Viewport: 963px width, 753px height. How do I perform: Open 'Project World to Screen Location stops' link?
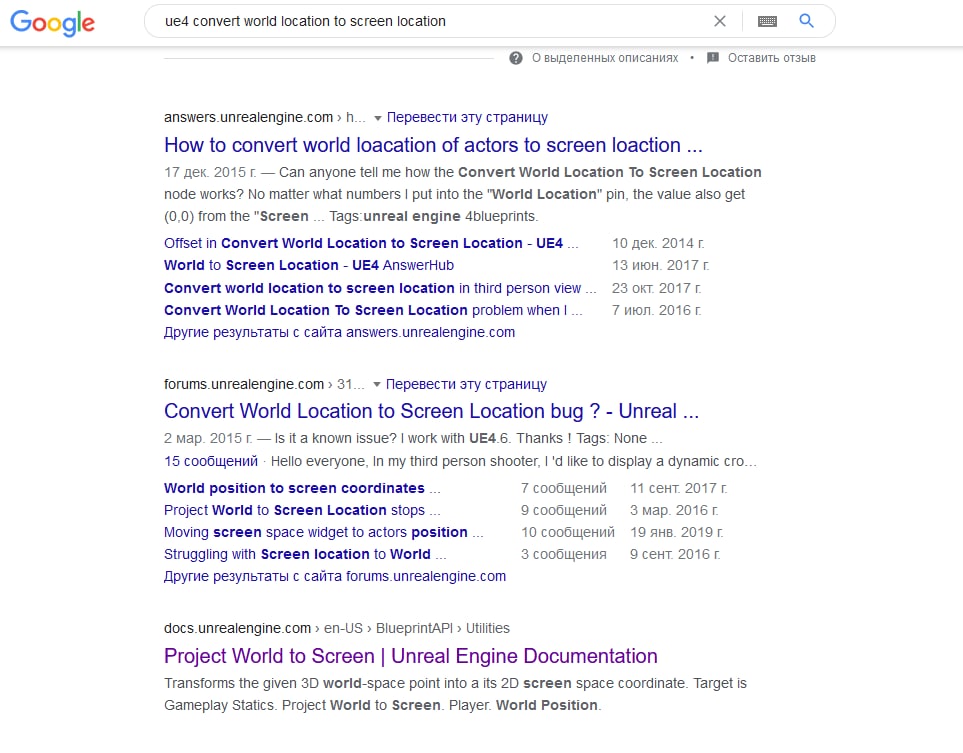(x=302, y=510)
